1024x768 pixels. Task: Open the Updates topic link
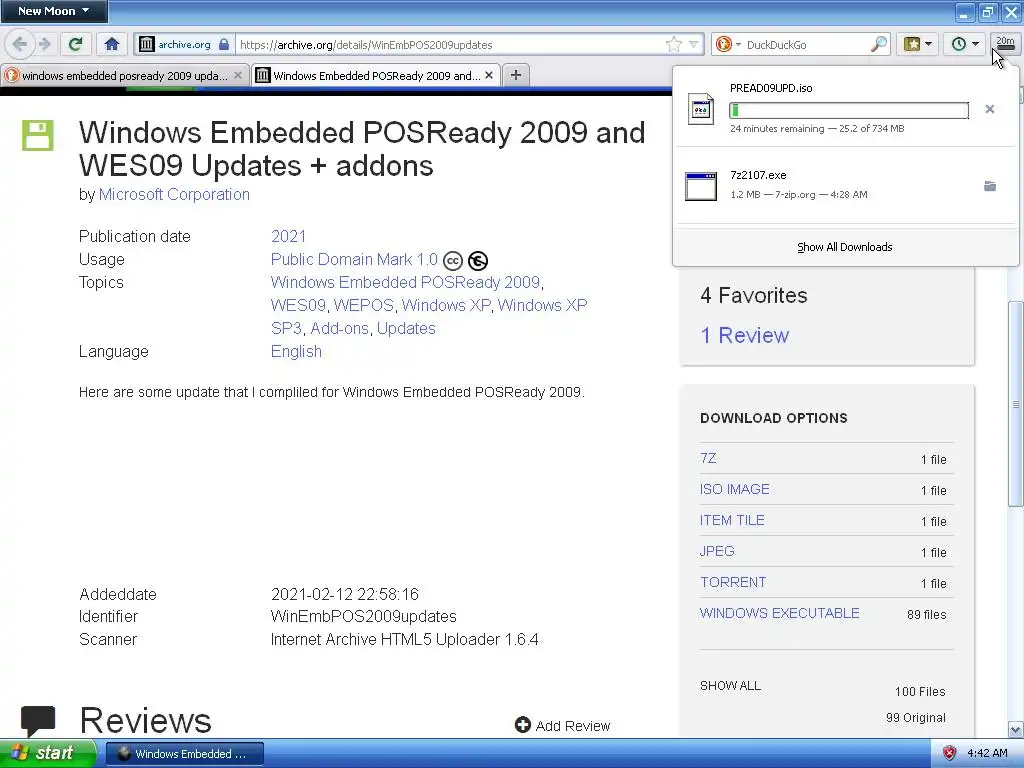tap(406, 328)
